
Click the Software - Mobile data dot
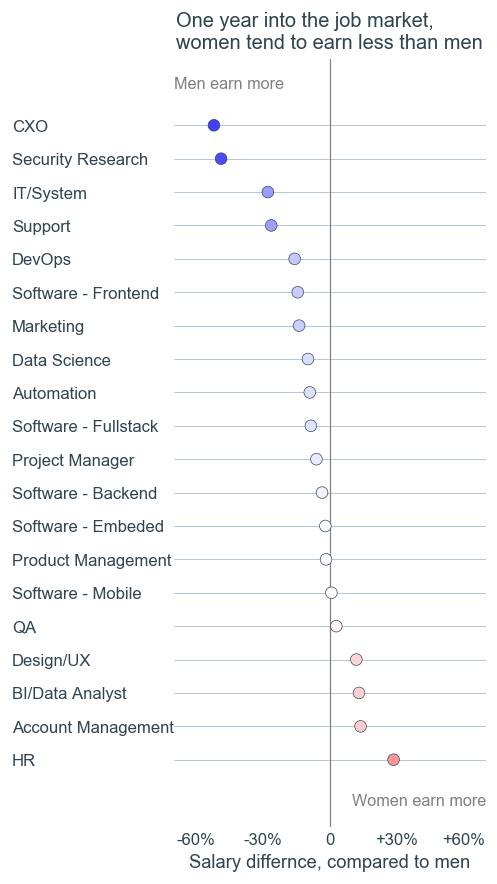click(x=331, y=593)
